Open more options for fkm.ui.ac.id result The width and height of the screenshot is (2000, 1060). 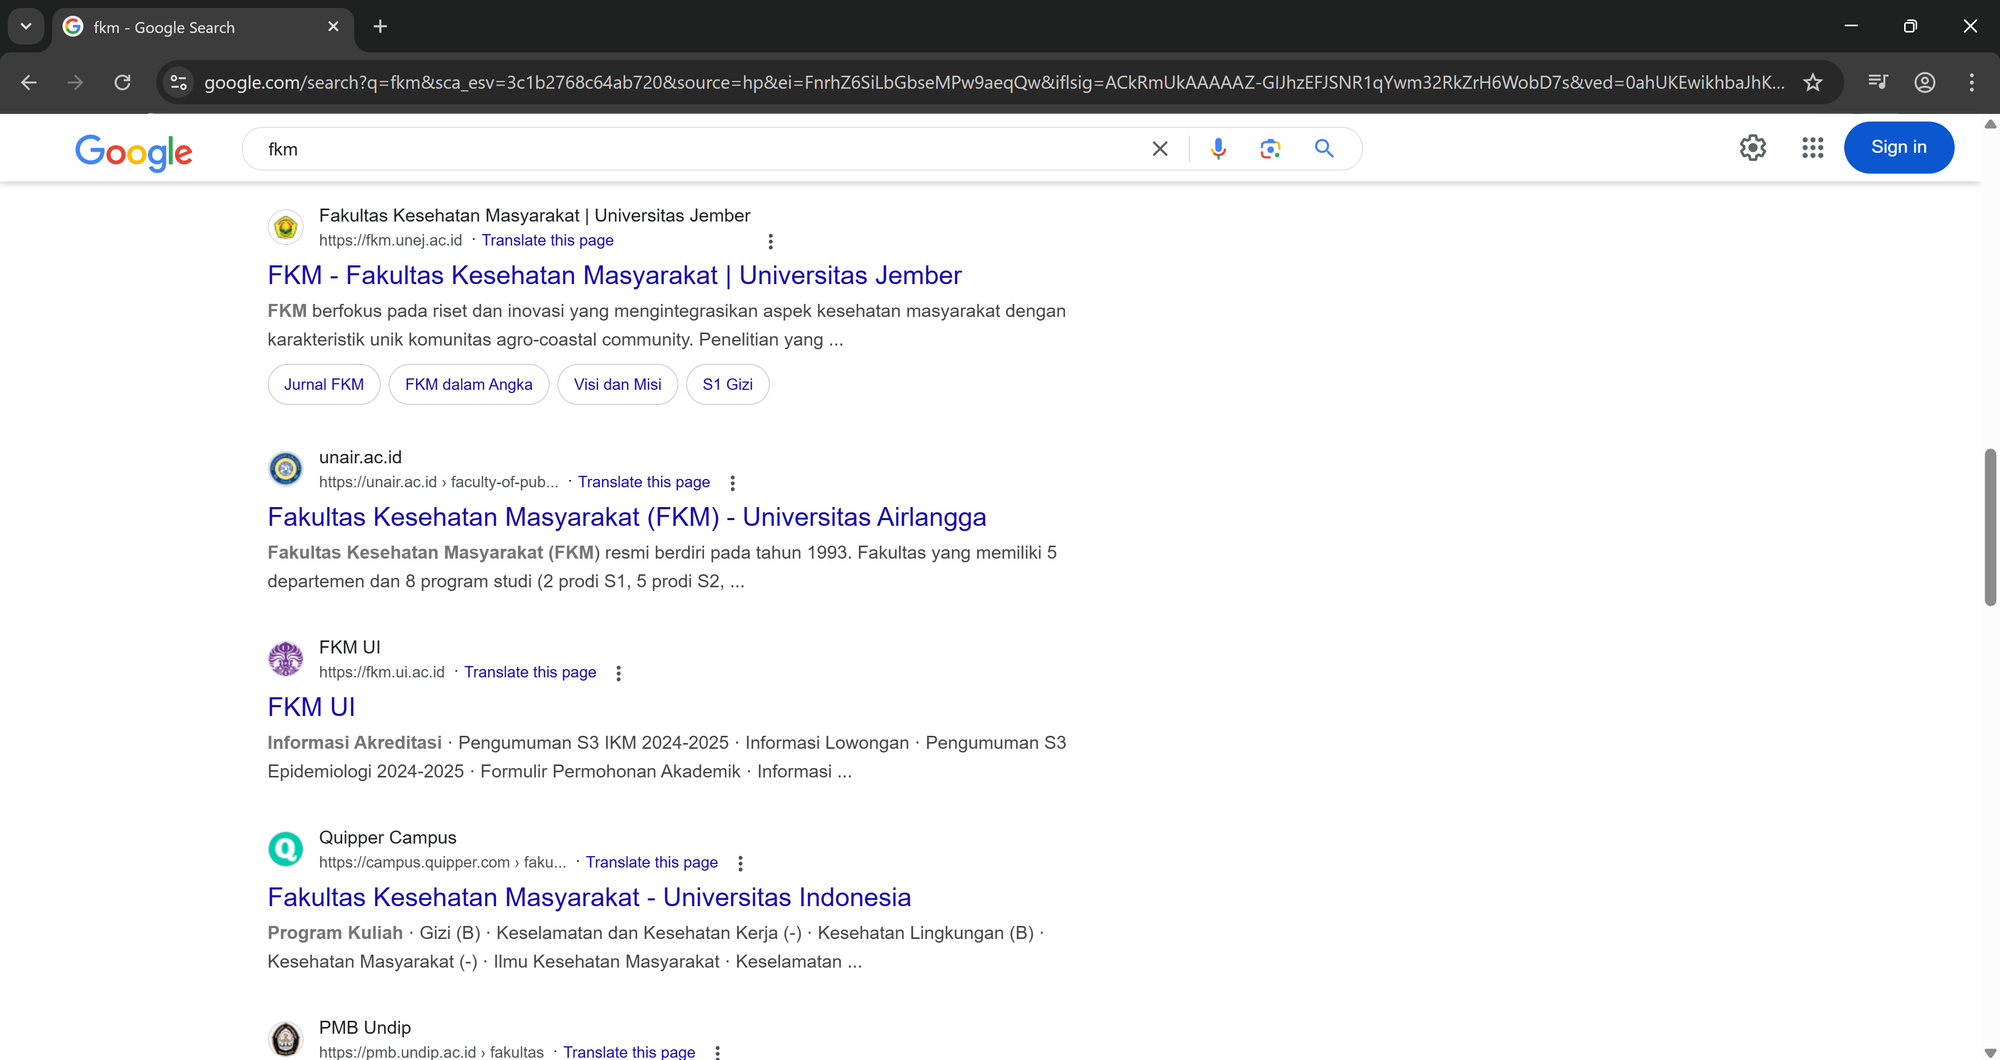click(x=618, y=673)
